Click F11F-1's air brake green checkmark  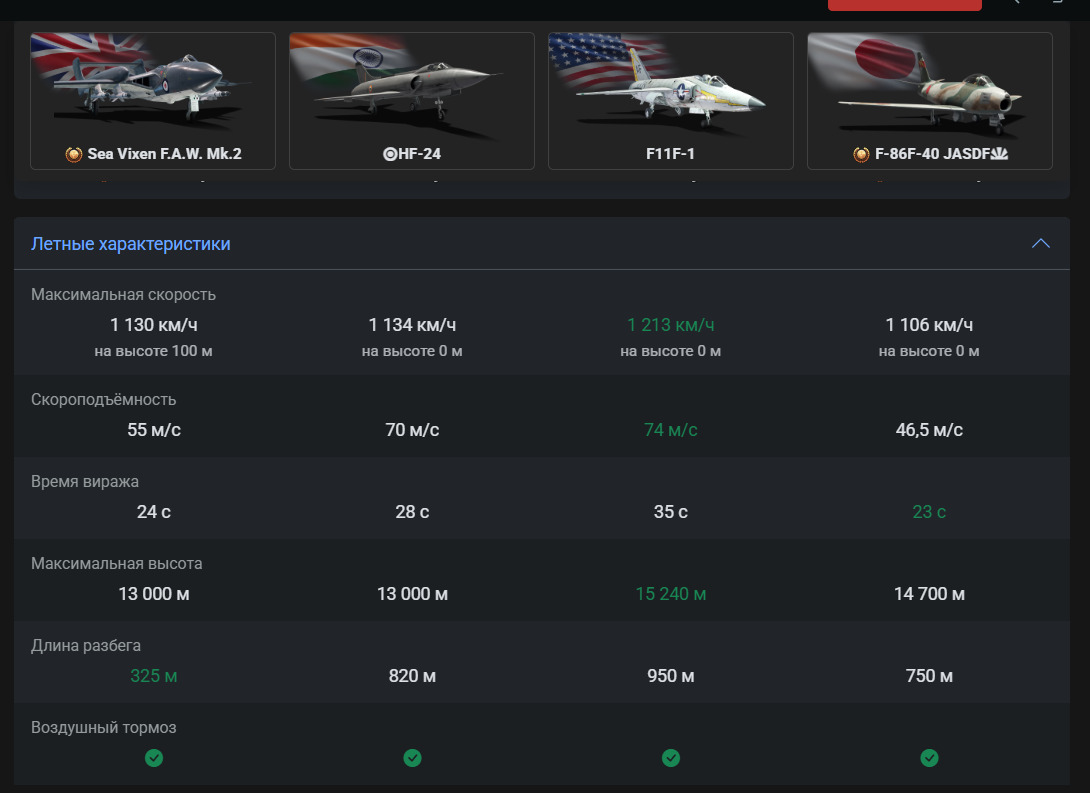pos(671,758)
